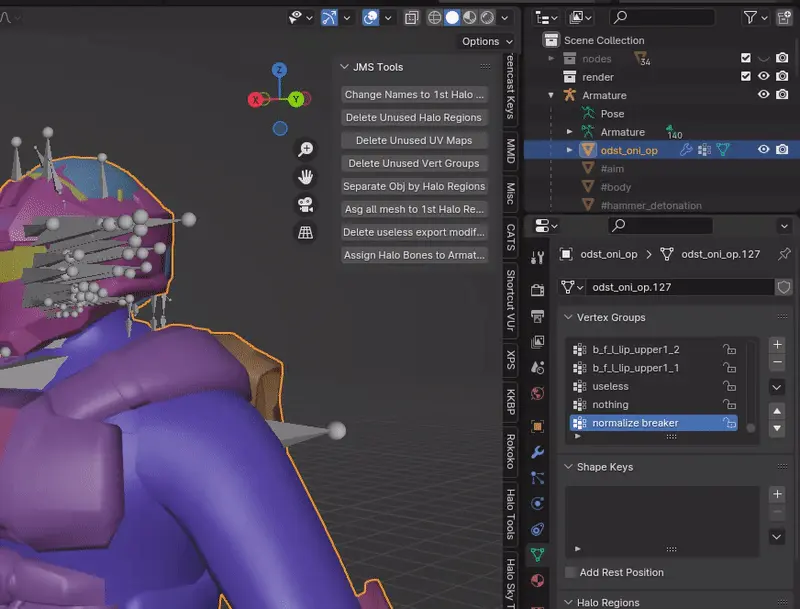Toggle lock on the useless vertex group
This screenshot has width=800, height=609.
pos(730,386)
